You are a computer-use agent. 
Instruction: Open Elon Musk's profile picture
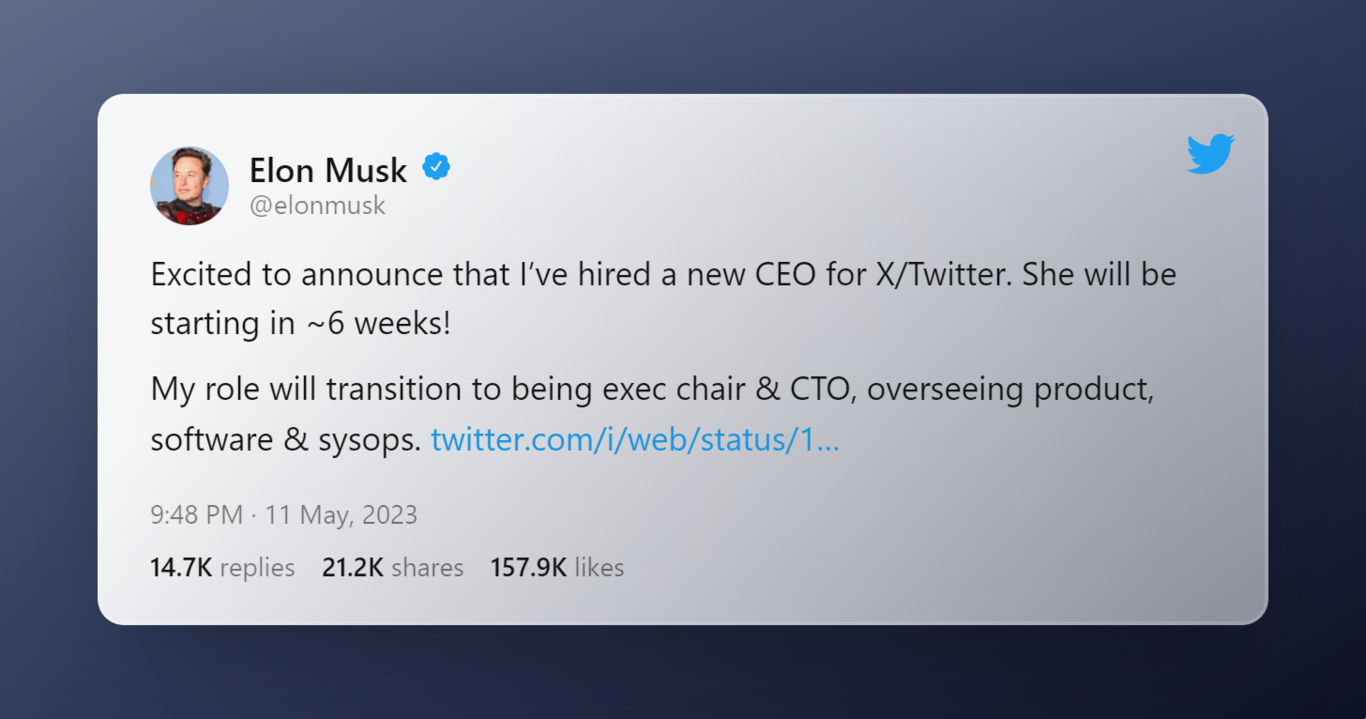pyautogui.click(x=190, y=186)
